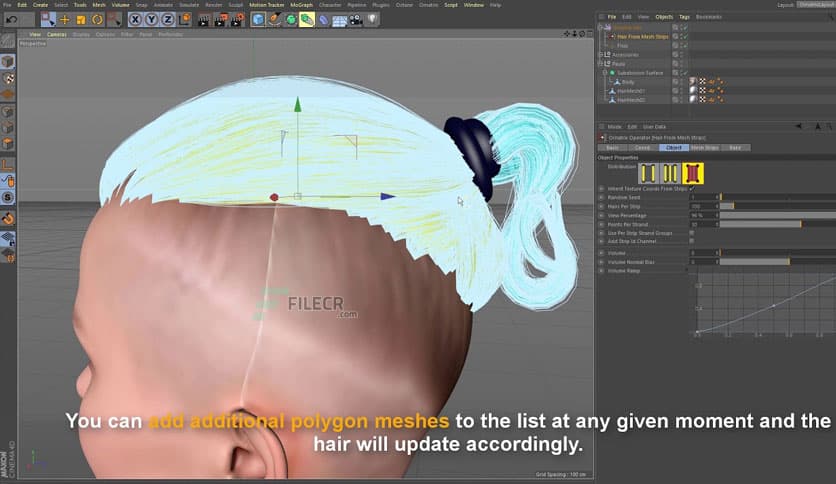
Task: Click the Light bulb icon
Action: pos(372,20)
